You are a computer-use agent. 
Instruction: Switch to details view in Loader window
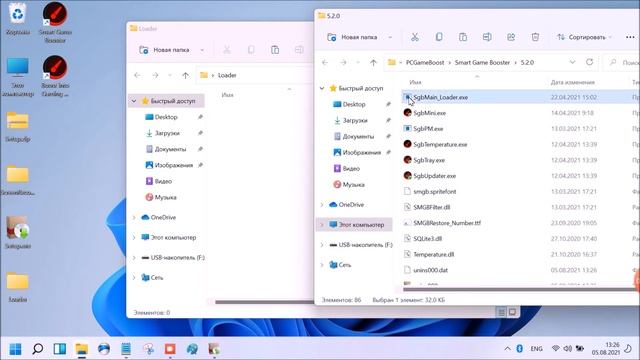coord(501,312)
